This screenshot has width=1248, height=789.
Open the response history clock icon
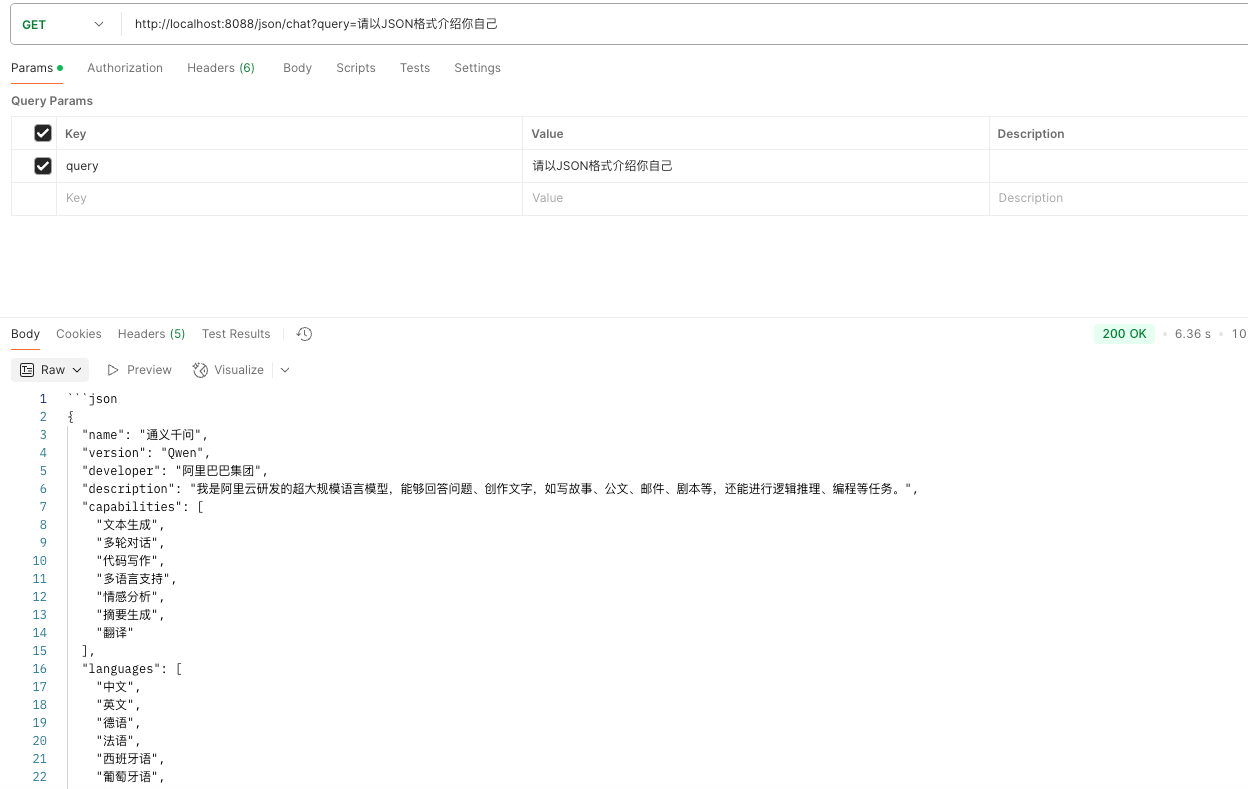tap(305, 334)
